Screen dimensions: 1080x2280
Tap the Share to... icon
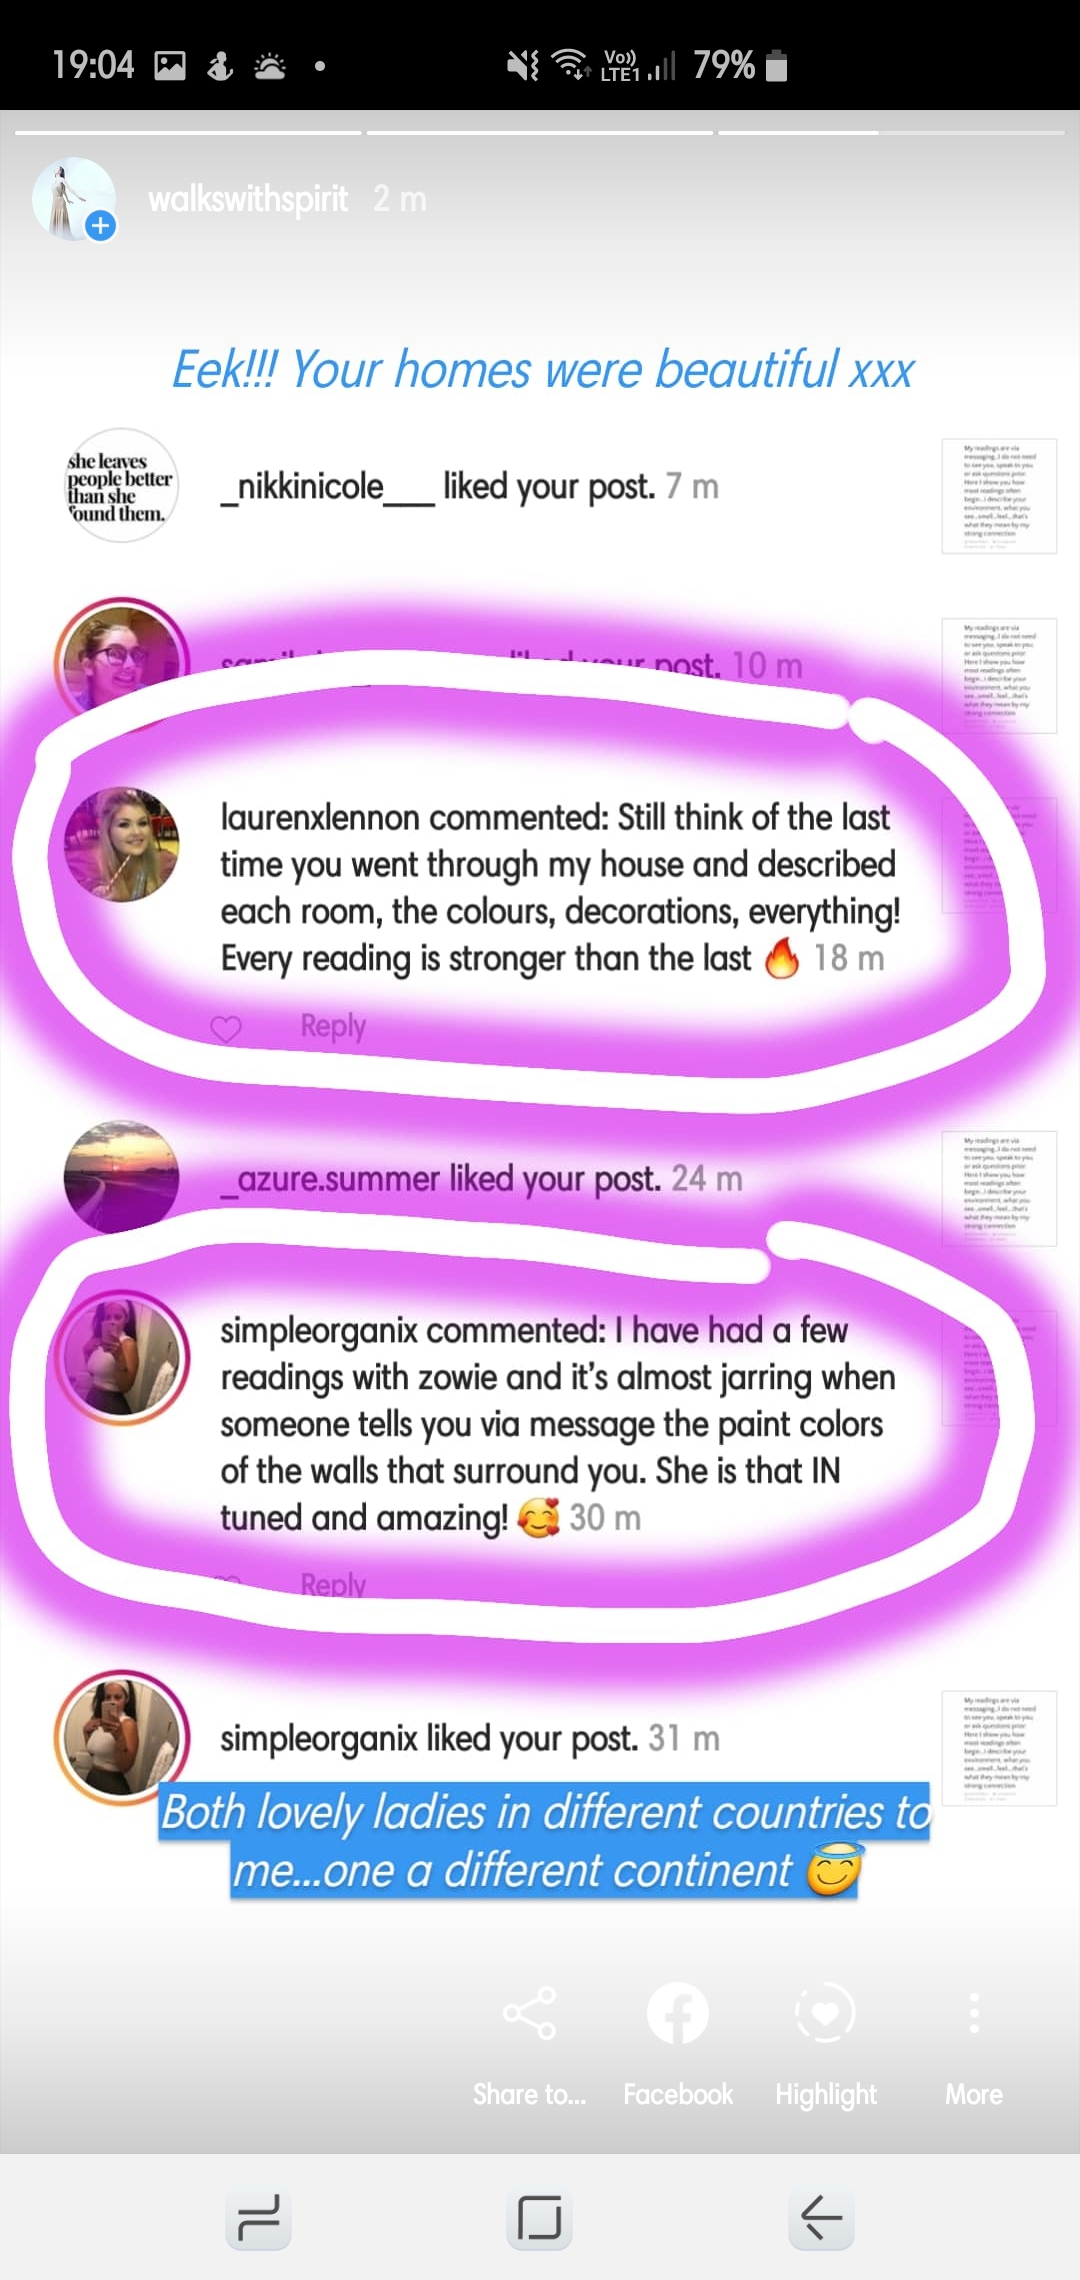pyautogui.click(x=529, y=2013)
